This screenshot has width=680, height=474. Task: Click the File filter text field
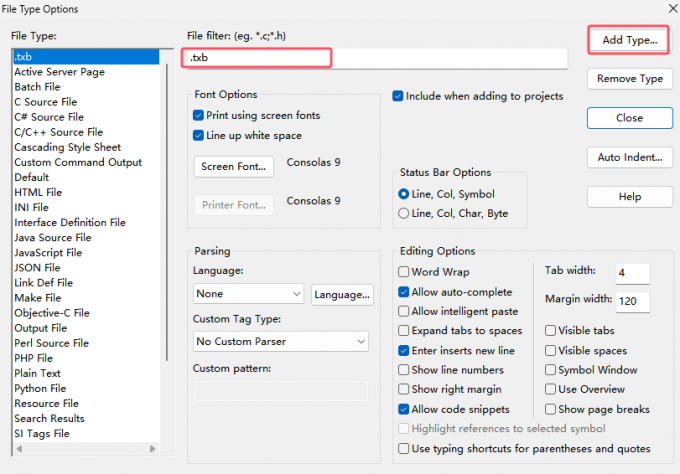click(x=375, y=58)
